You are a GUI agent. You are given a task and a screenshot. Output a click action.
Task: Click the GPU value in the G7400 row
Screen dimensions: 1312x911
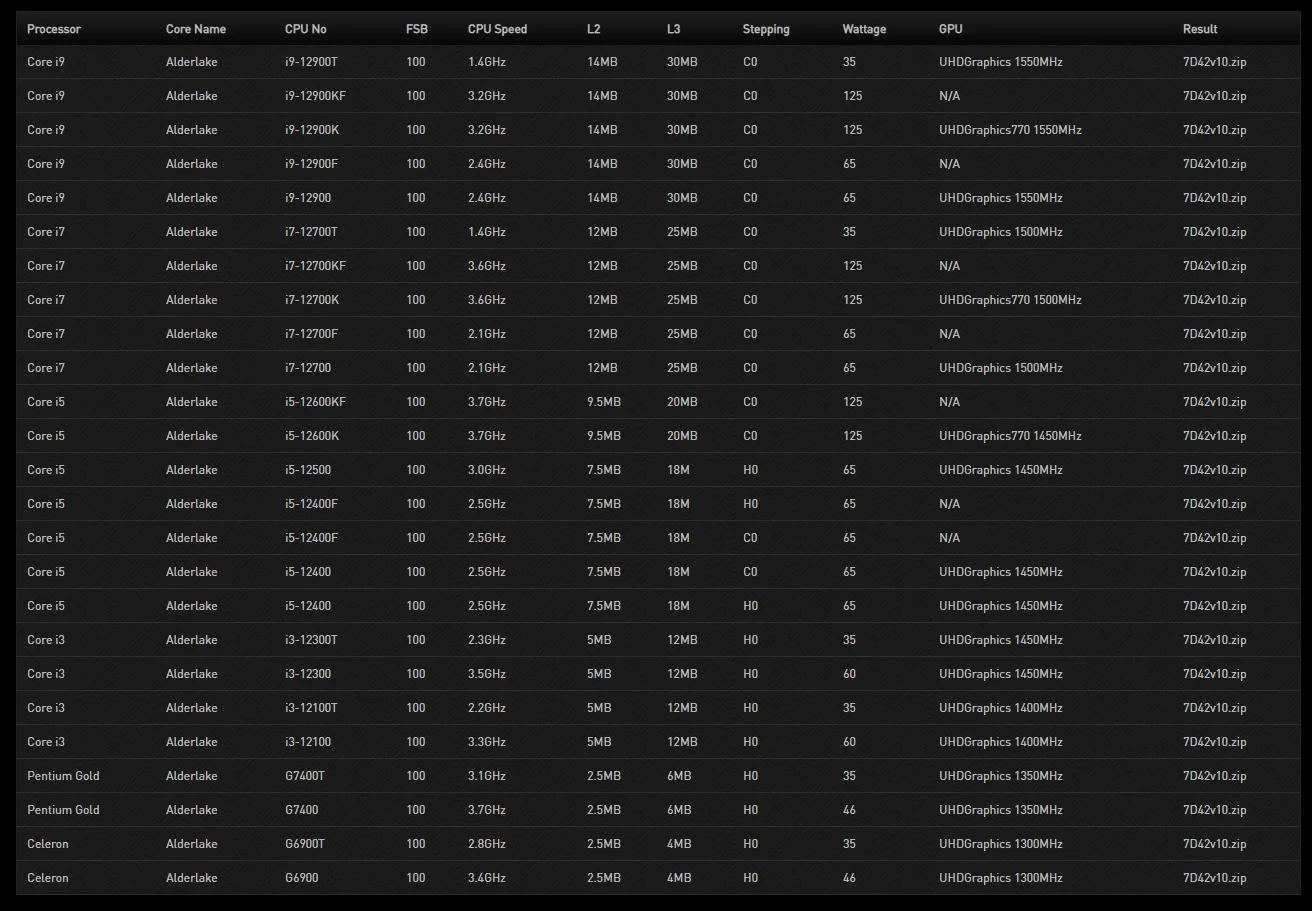(x=1001, y=810)
